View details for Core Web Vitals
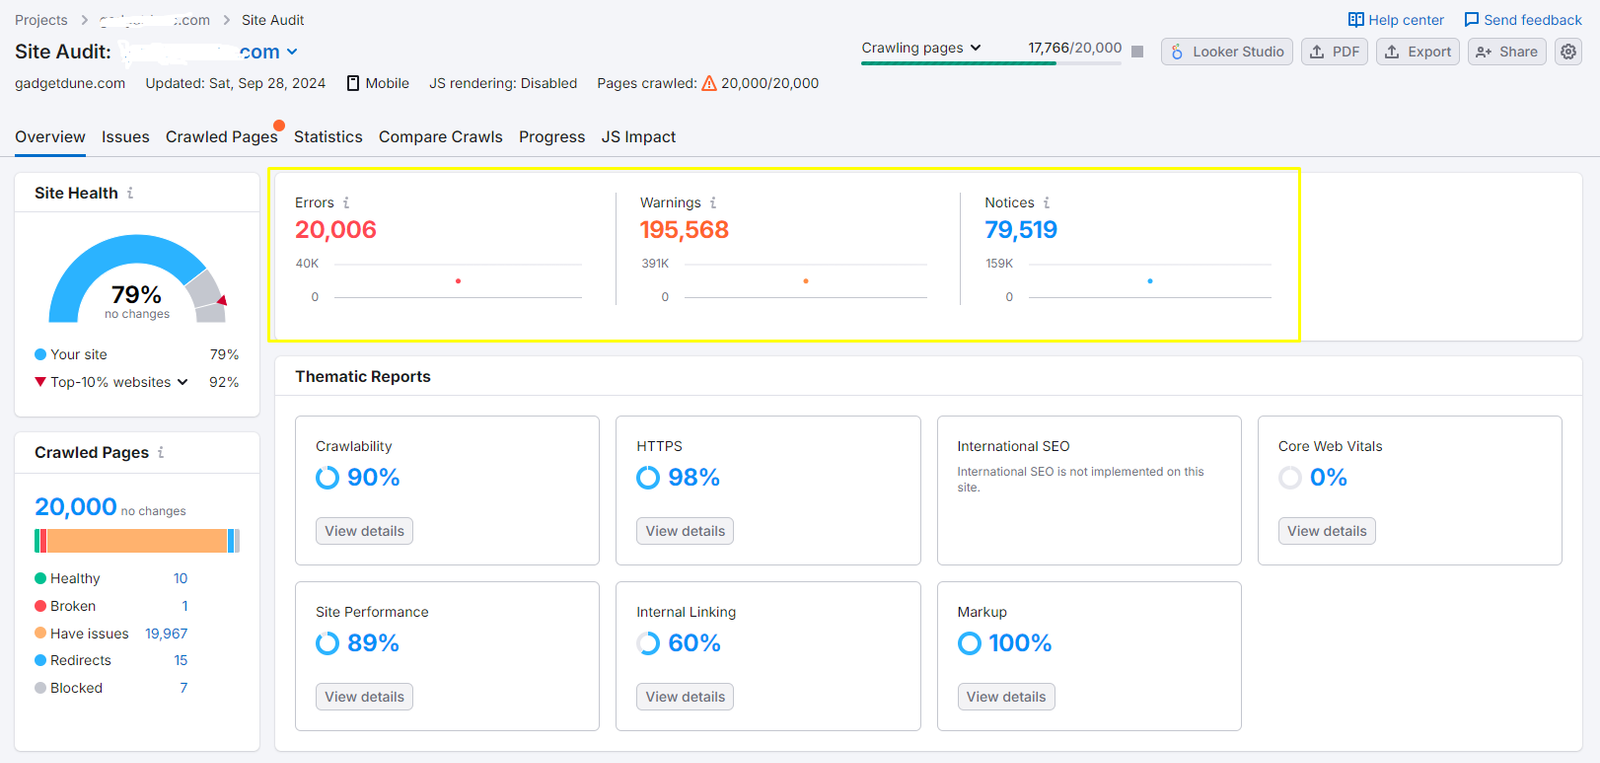Screen dimensions: 1600x763 pos(1327,531)
